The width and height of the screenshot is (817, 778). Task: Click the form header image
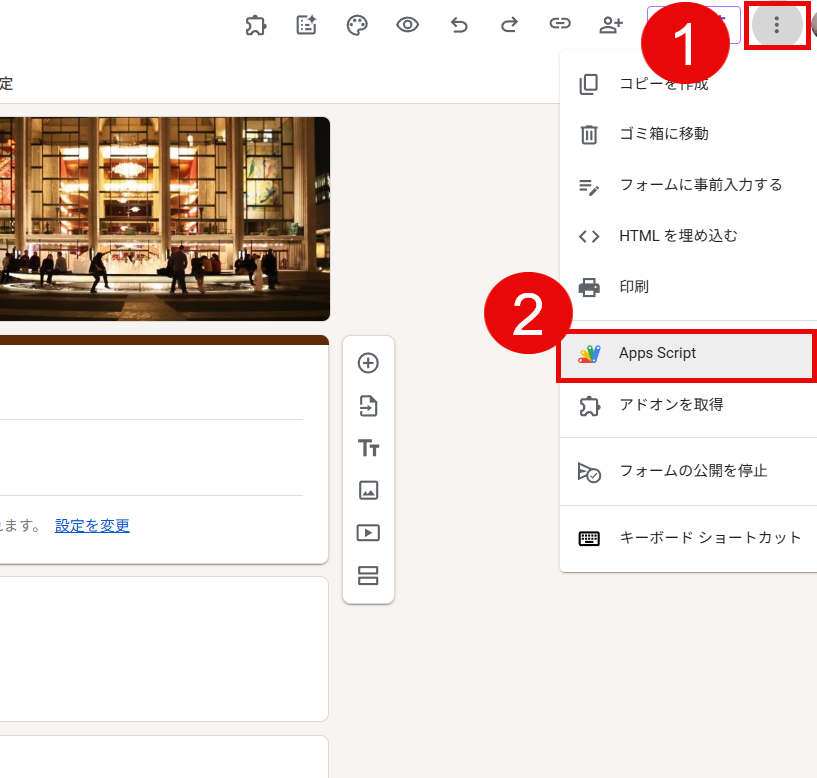(x=164, y=218)
